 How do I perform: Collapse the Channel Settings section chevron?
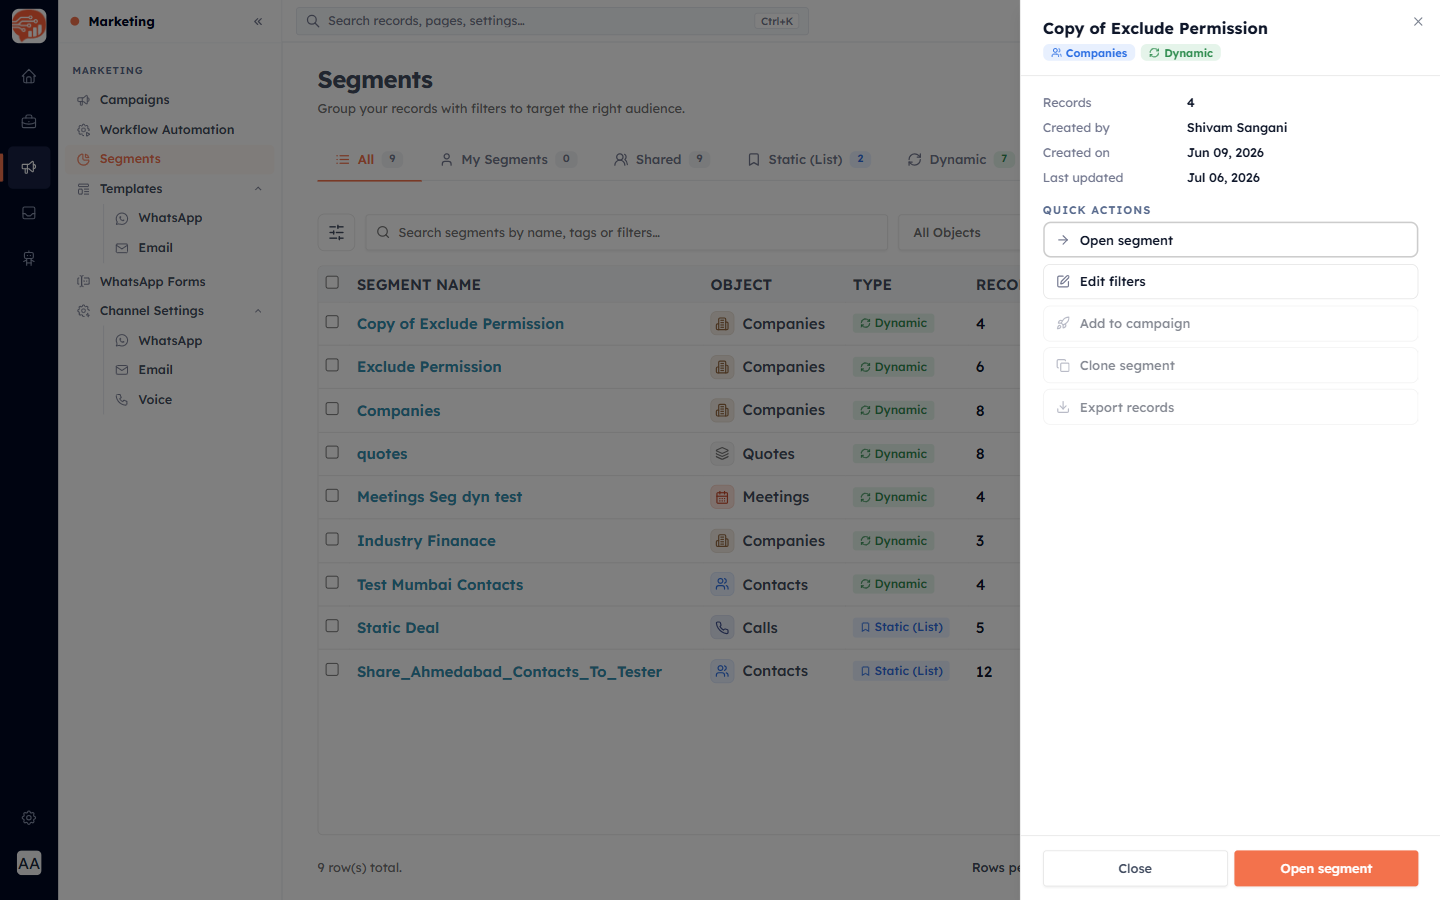pos(258,311)
